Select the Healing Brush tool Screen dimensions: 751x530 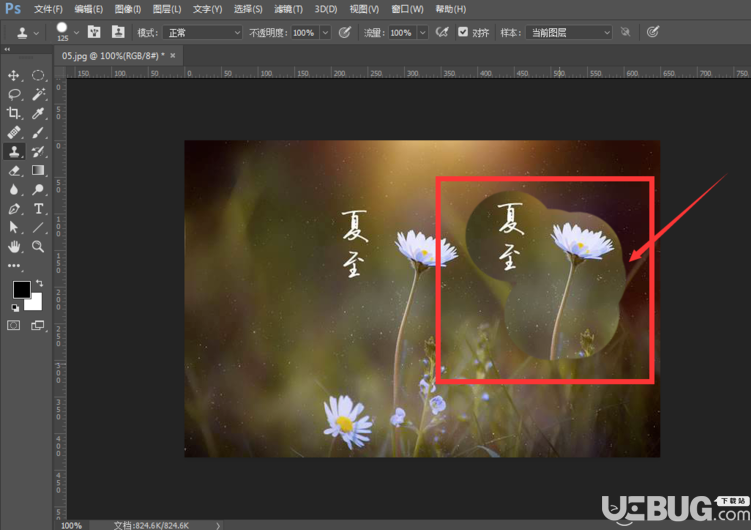point(13,133)
